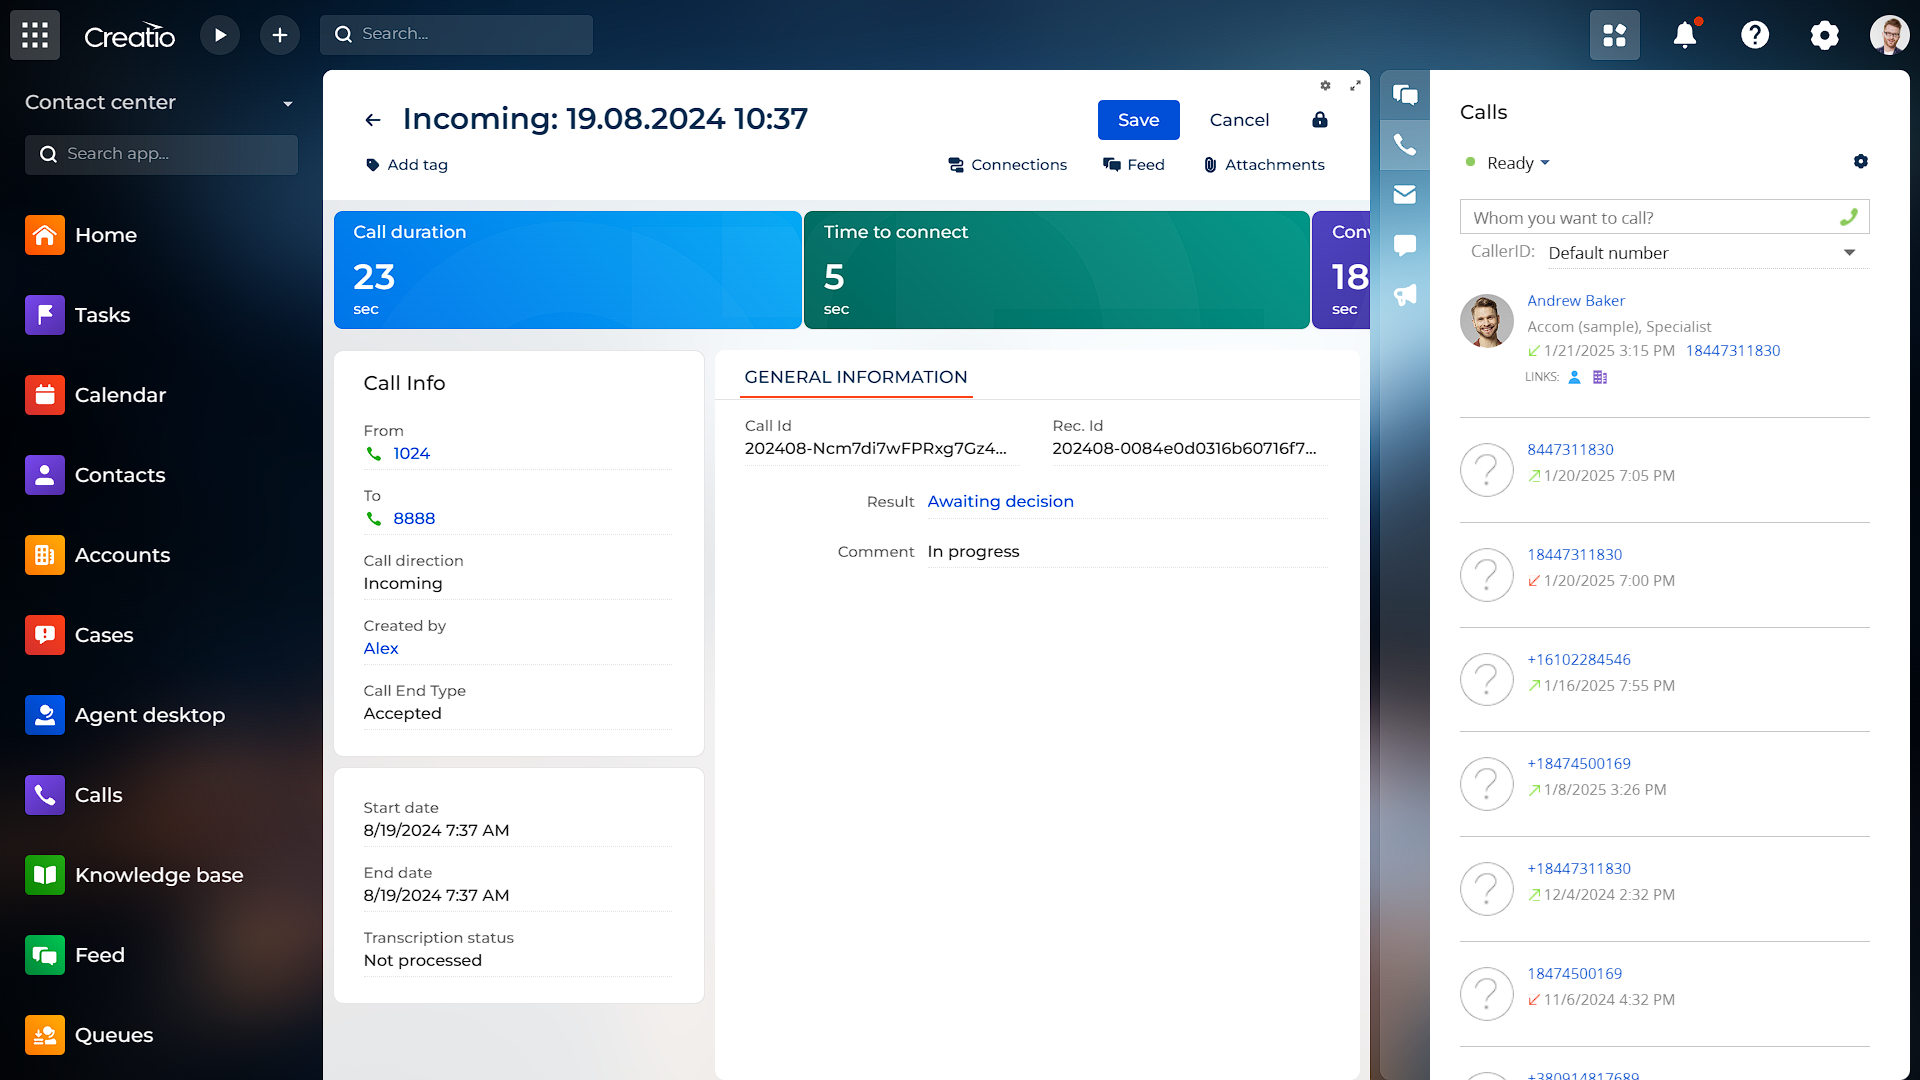This screenshot has width=1920, height=1080.
Task: Click the +18474500169 call number
Action: (1579, 764)
